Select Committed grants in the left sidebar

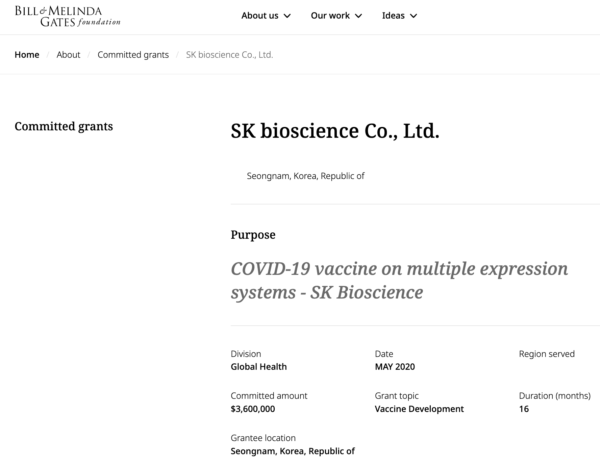(63, 127)
